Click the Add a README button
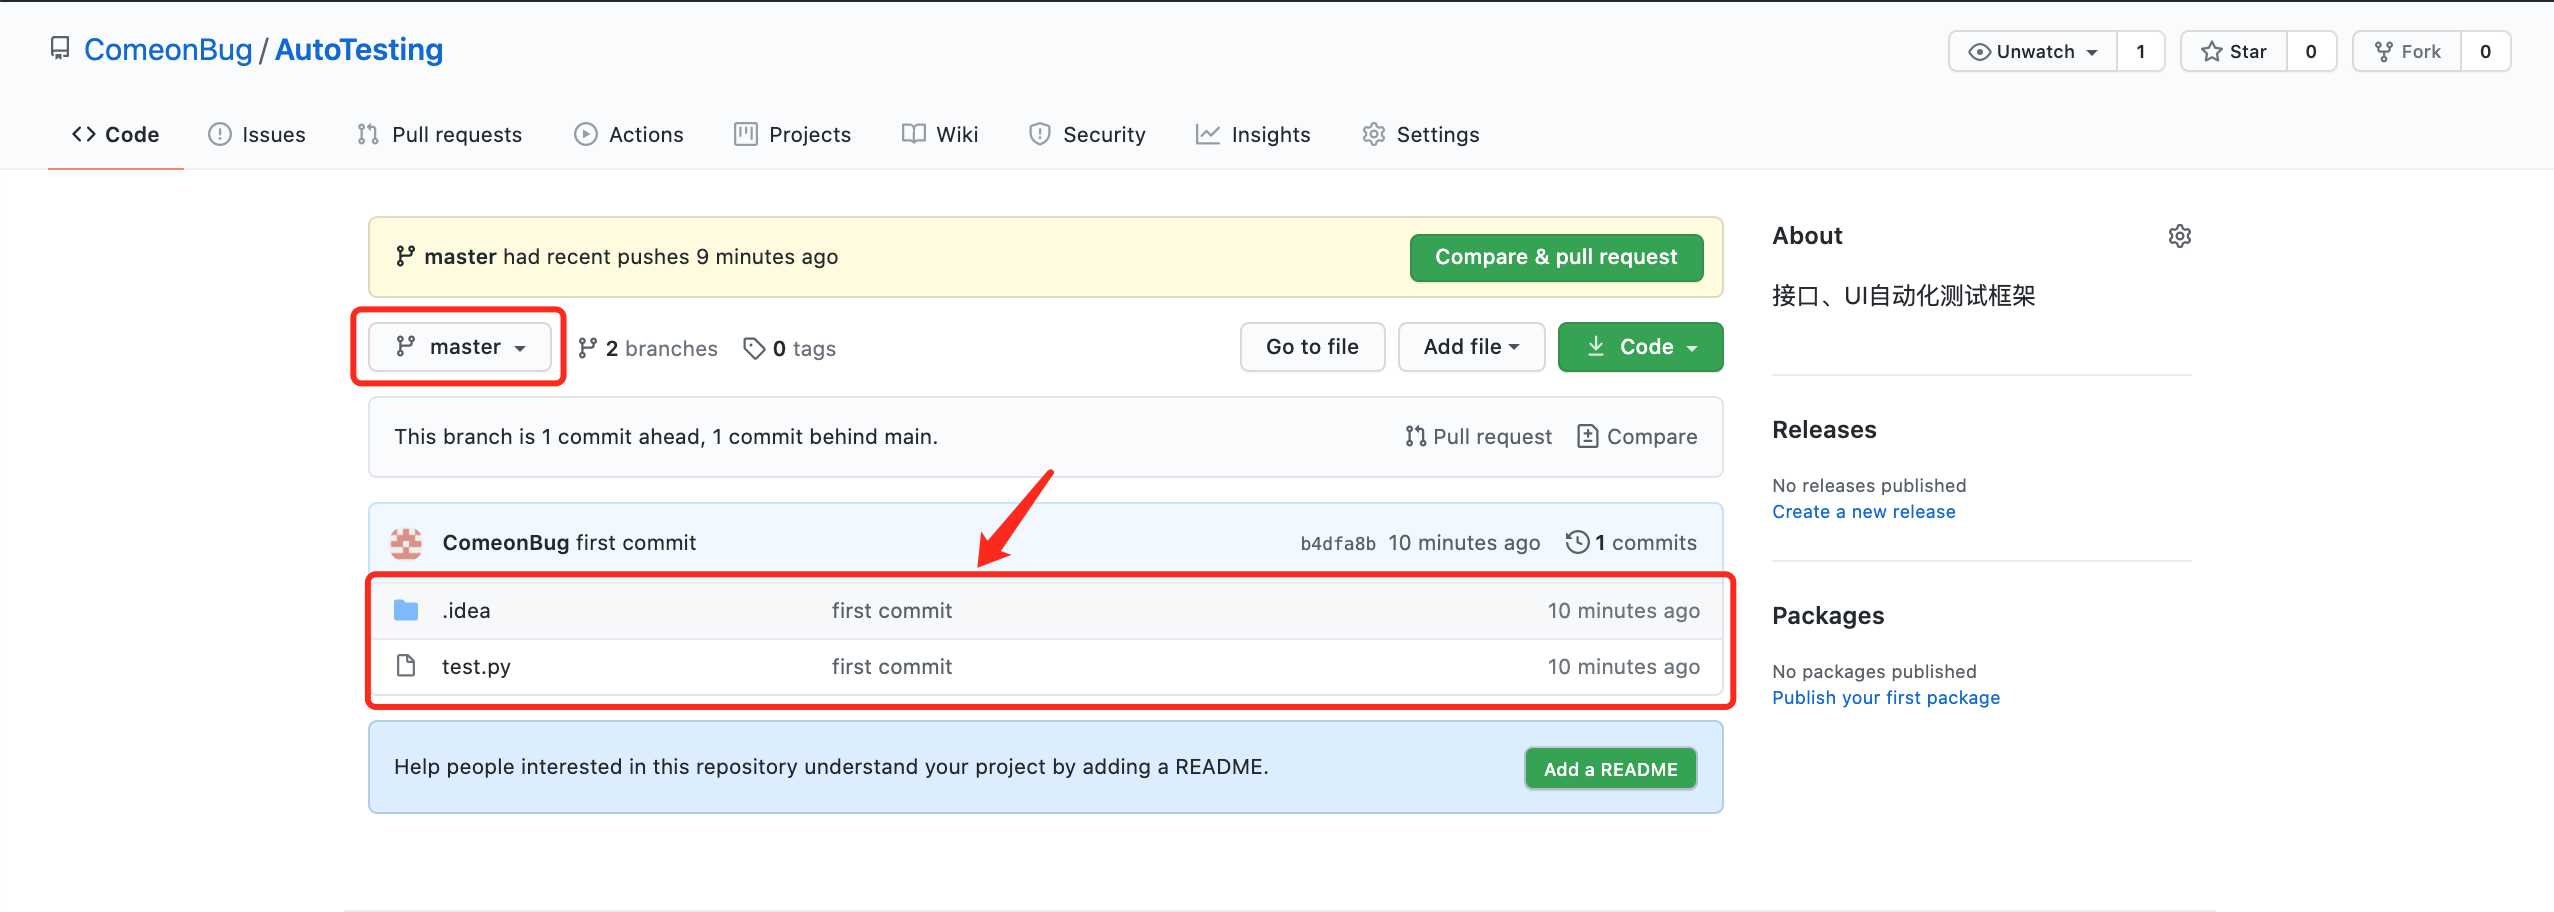 point(1610,769)
